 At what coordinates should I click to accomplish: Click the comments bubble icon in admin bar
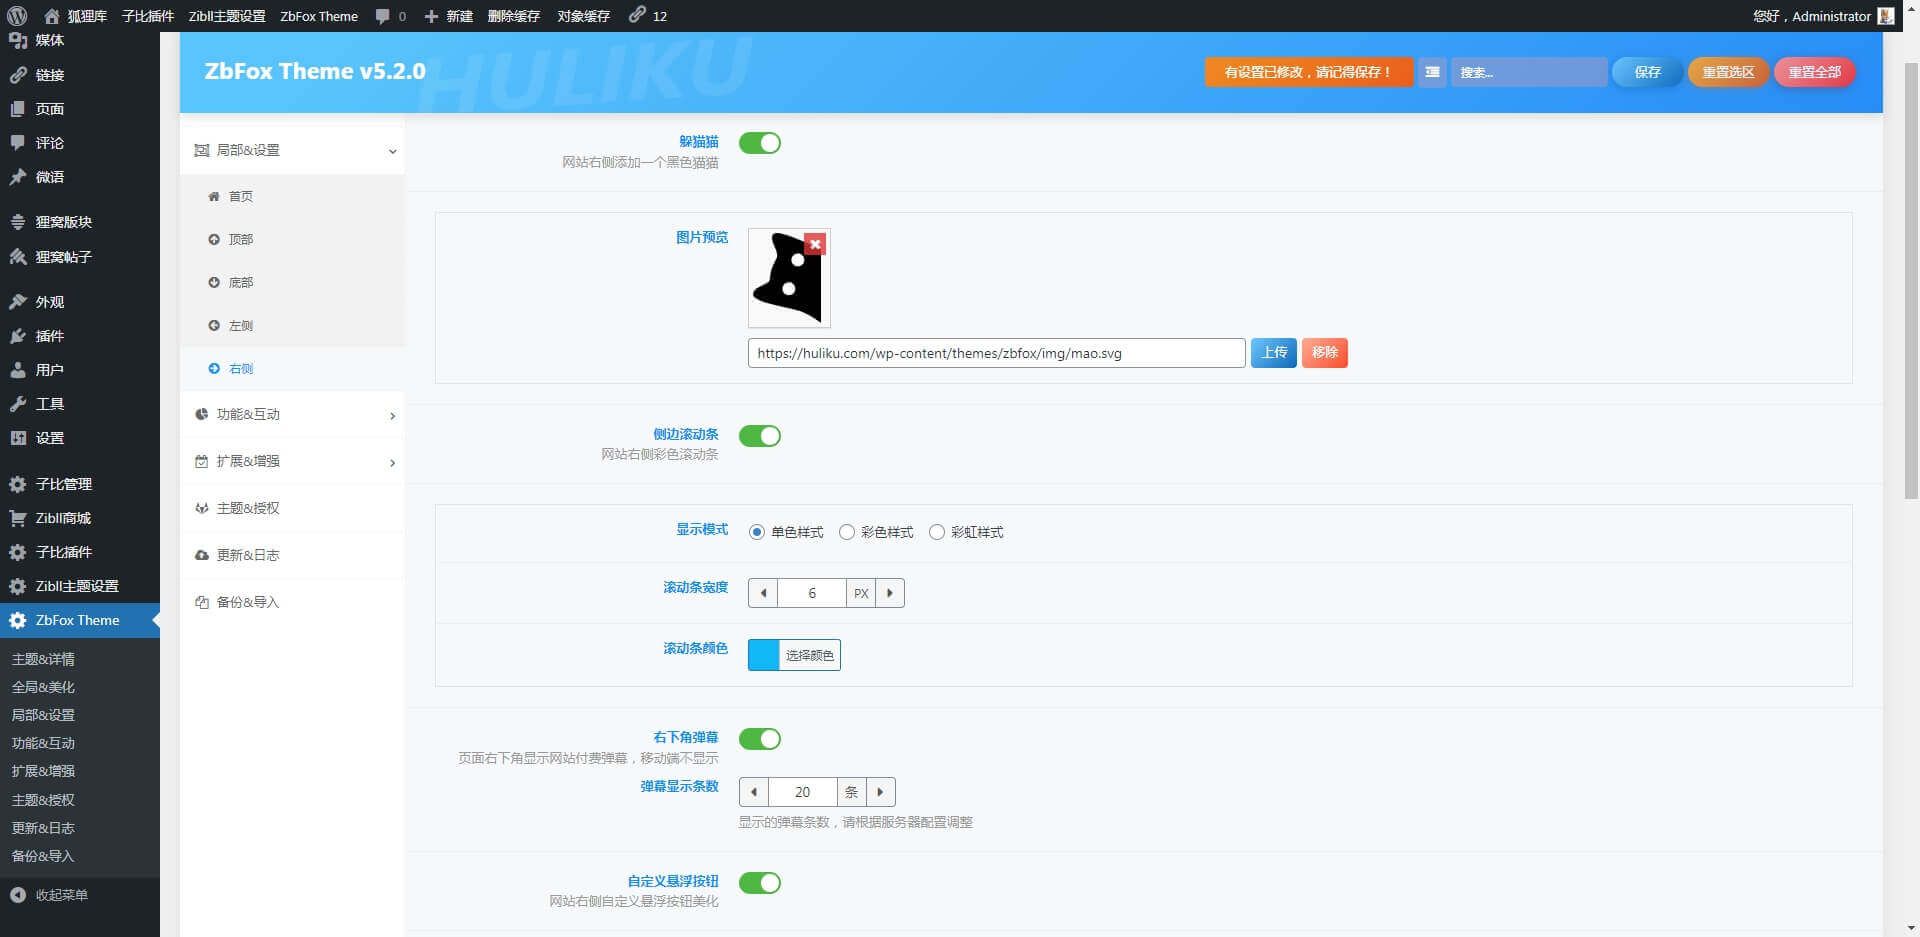[382, 16]
